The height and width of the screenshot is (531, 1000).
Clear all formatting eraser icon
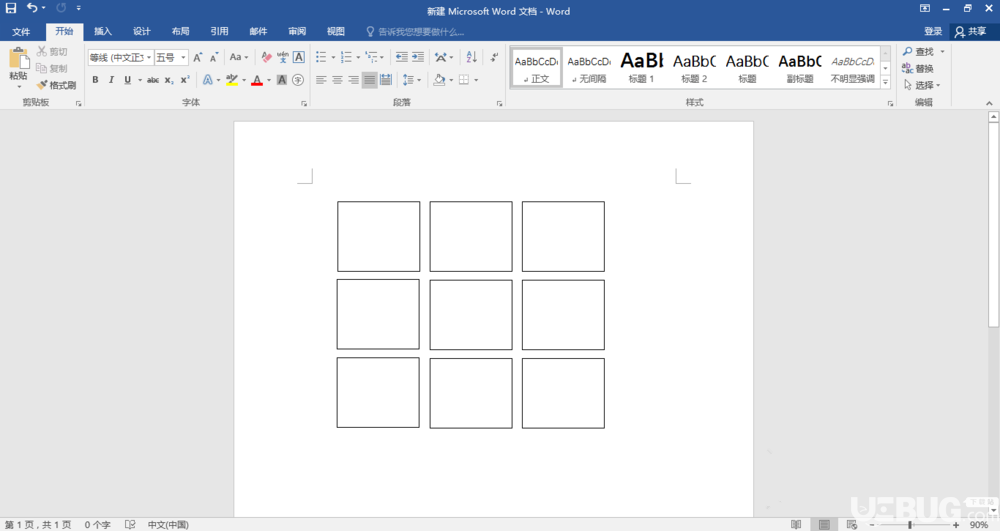tap(267, 57)
